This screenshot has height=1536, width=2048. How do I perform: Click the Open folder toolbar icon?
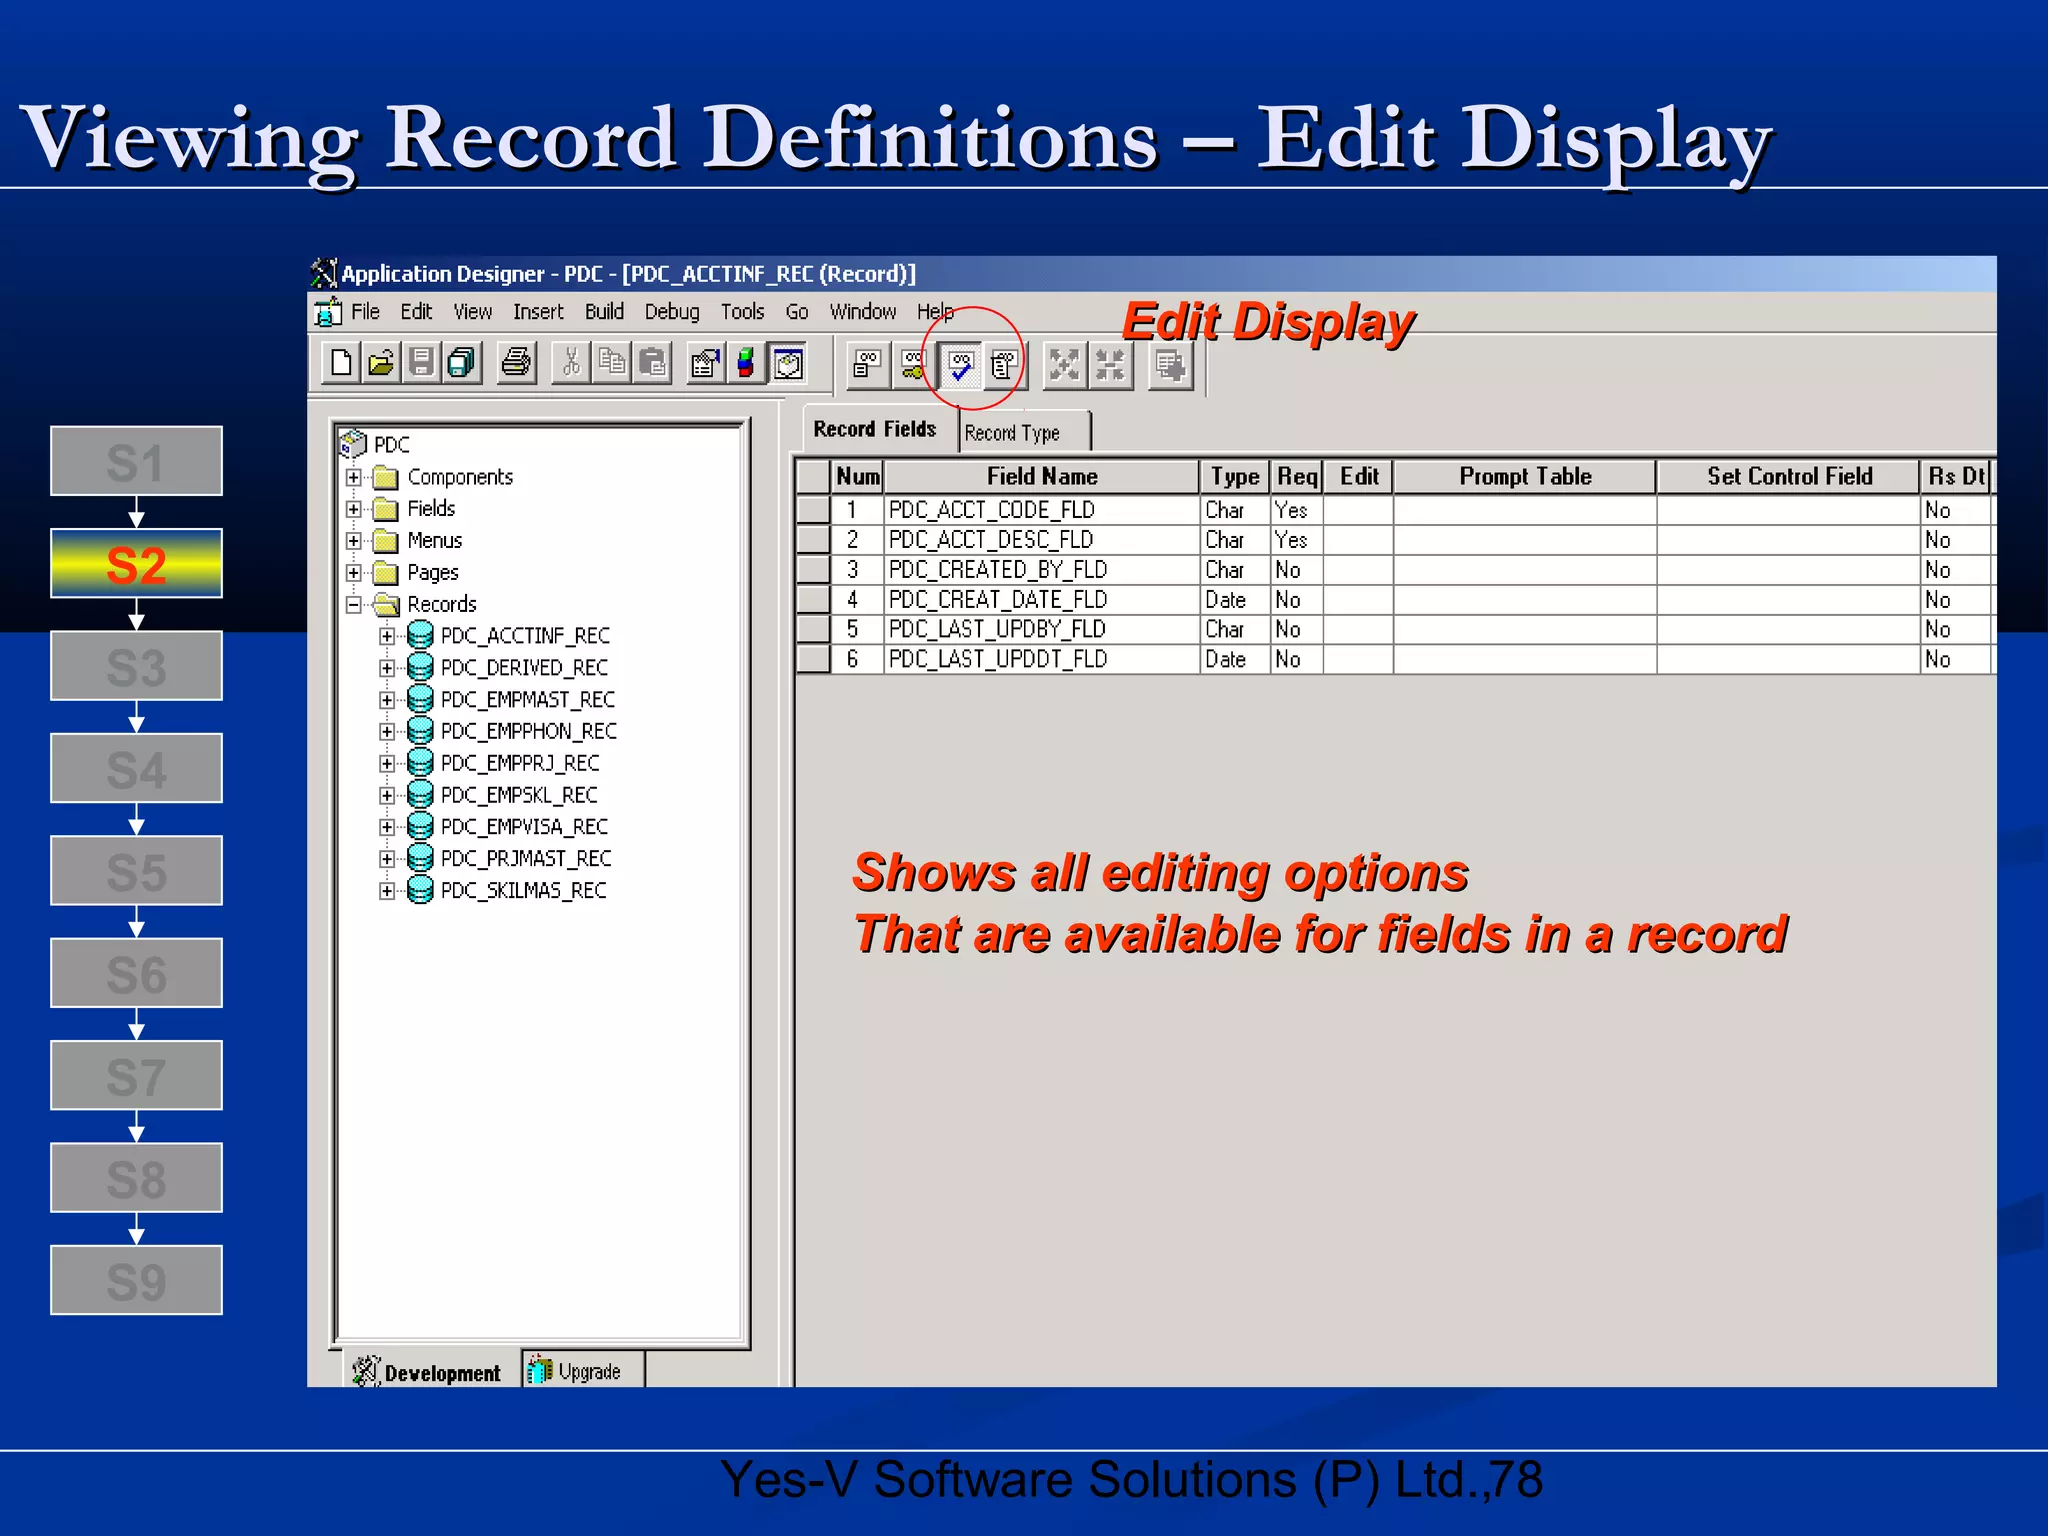click(381, 363)
